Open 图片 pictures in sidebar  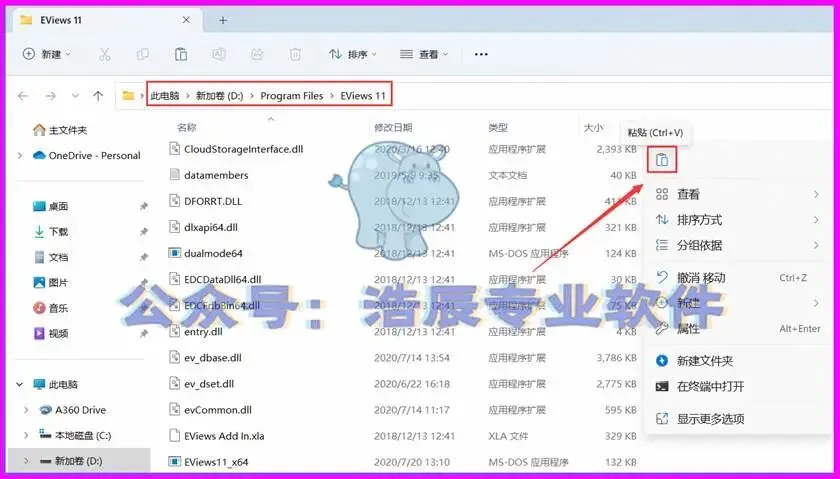[51, 282]
